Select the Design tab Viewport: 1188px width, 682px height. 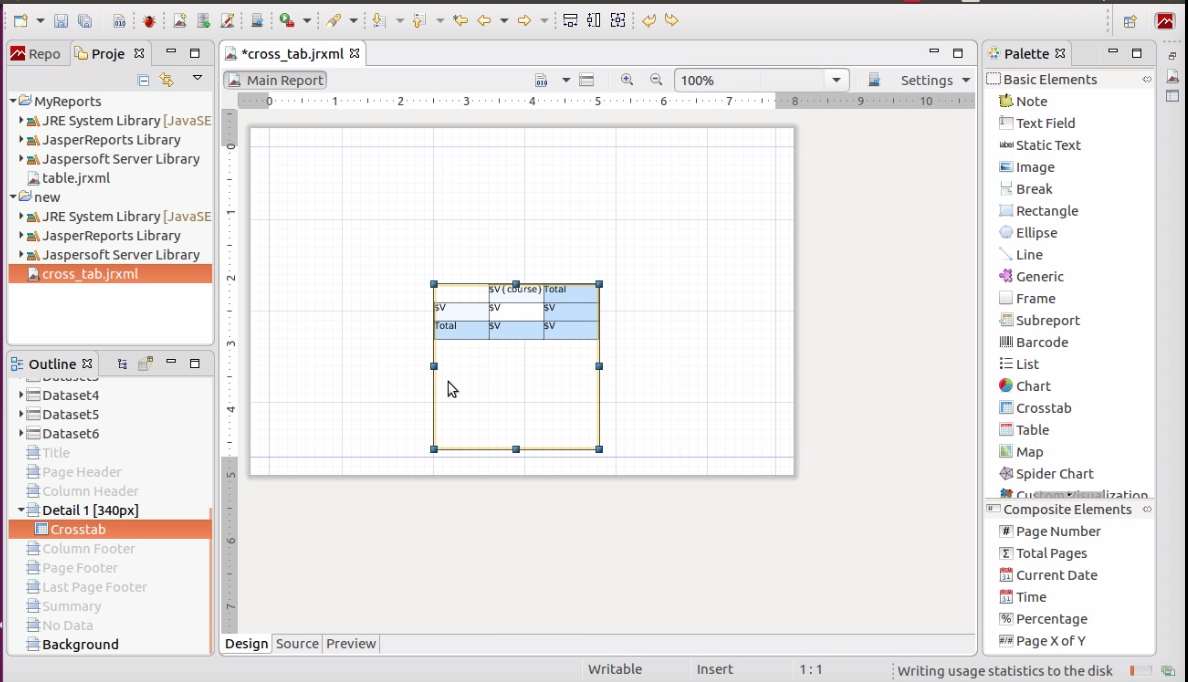pos(246,643)
